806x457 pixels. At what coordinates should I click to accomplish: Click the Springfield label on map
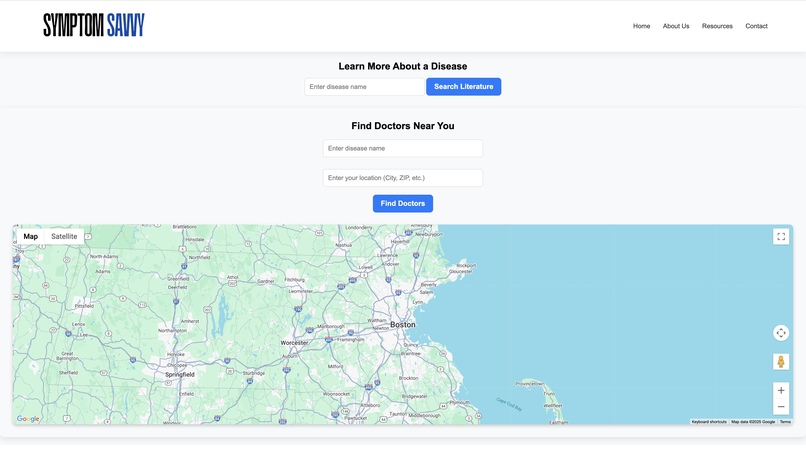(x=180, y=375)
